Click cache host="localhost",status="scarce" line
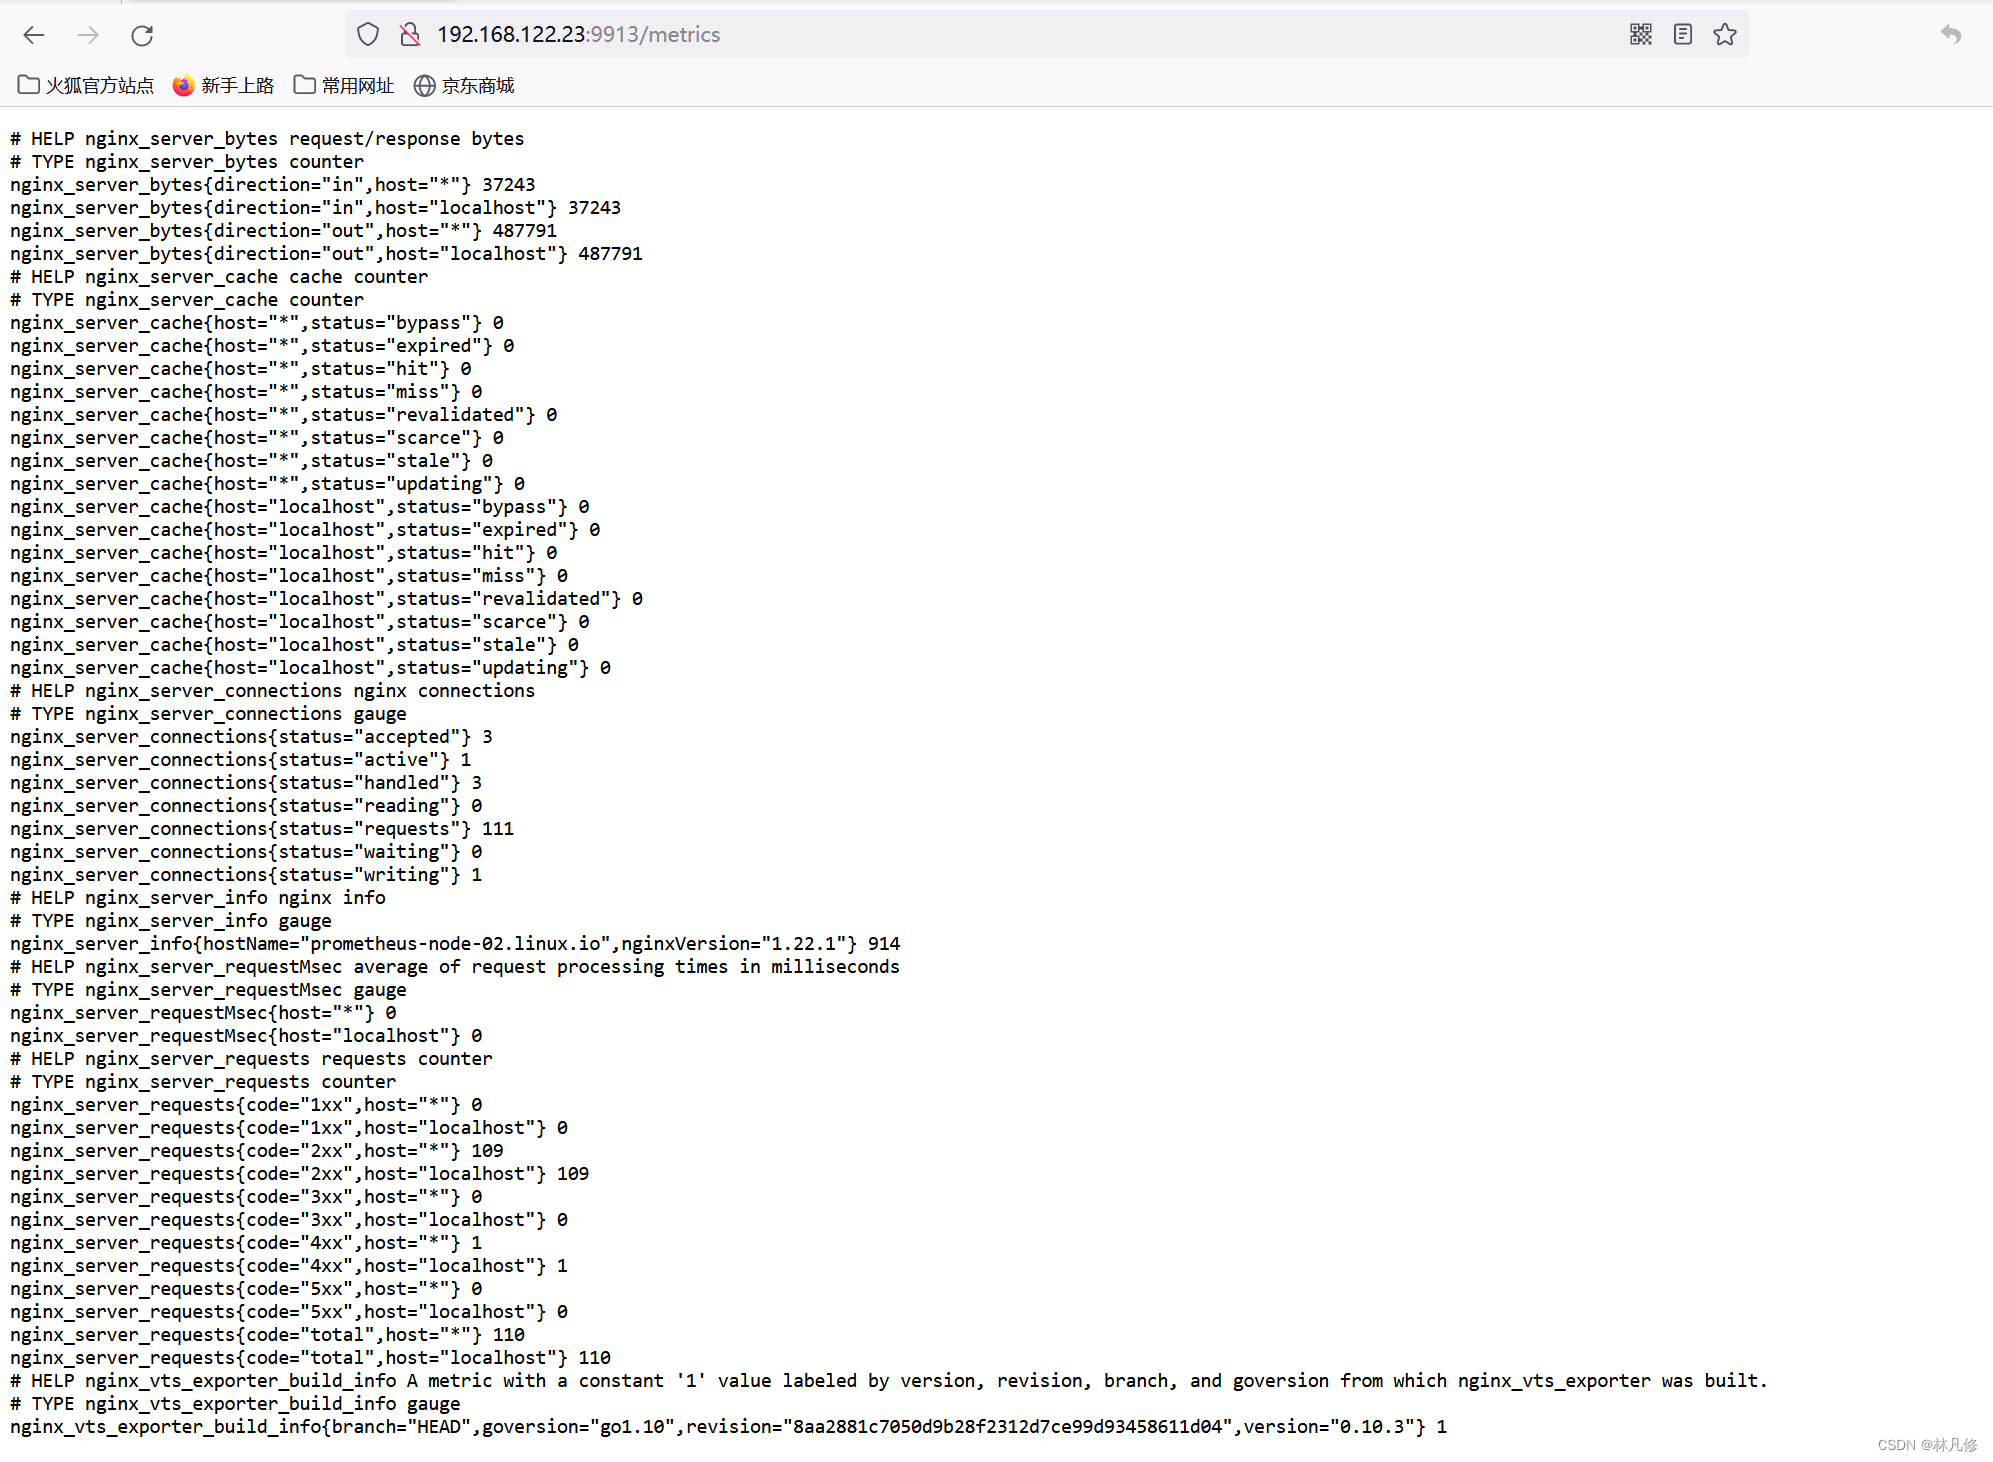The width and height of the screenshot is (1993, 1462). tap(299, 622)
